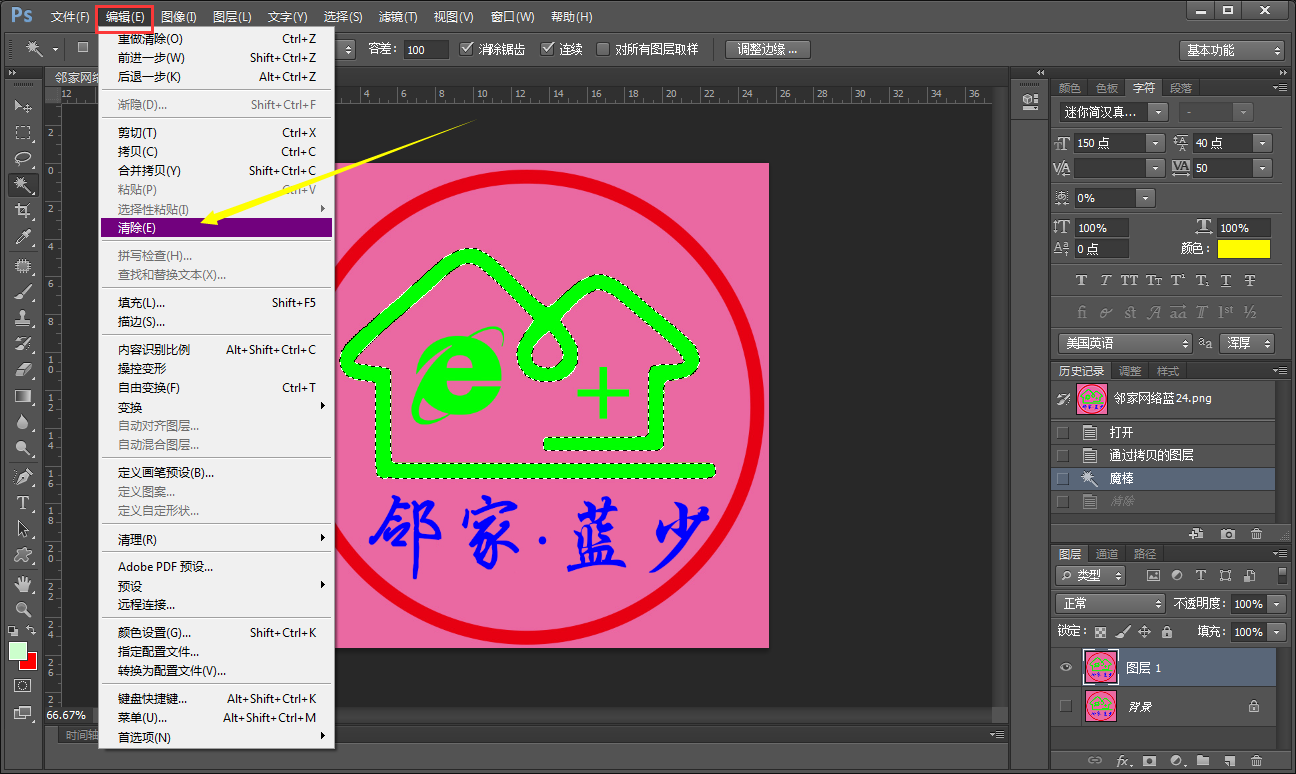Select the Eraser tool

click(23, 370)
